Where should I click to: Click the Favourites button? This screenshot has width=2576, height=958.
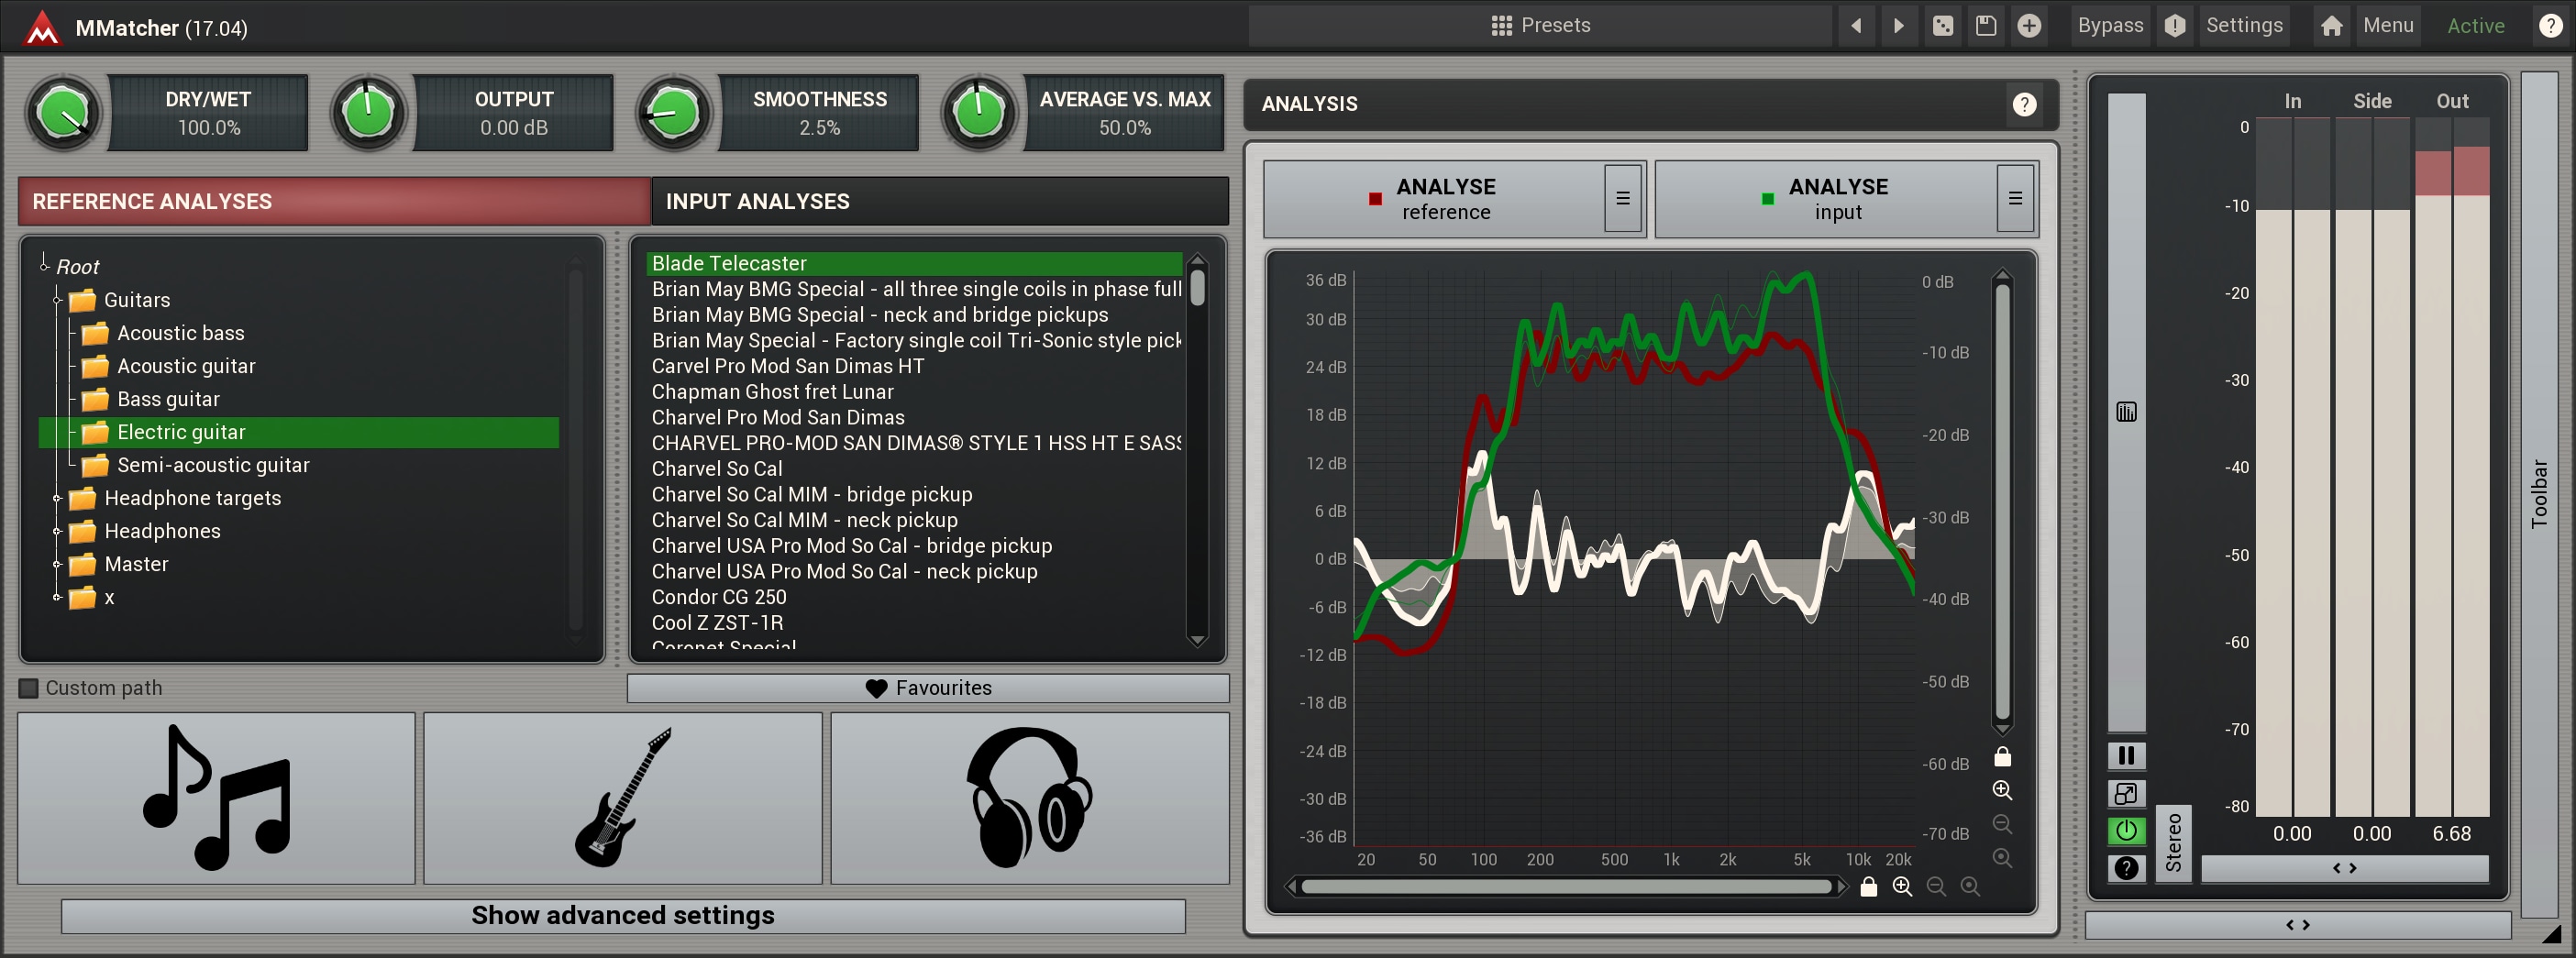[927, 688]
